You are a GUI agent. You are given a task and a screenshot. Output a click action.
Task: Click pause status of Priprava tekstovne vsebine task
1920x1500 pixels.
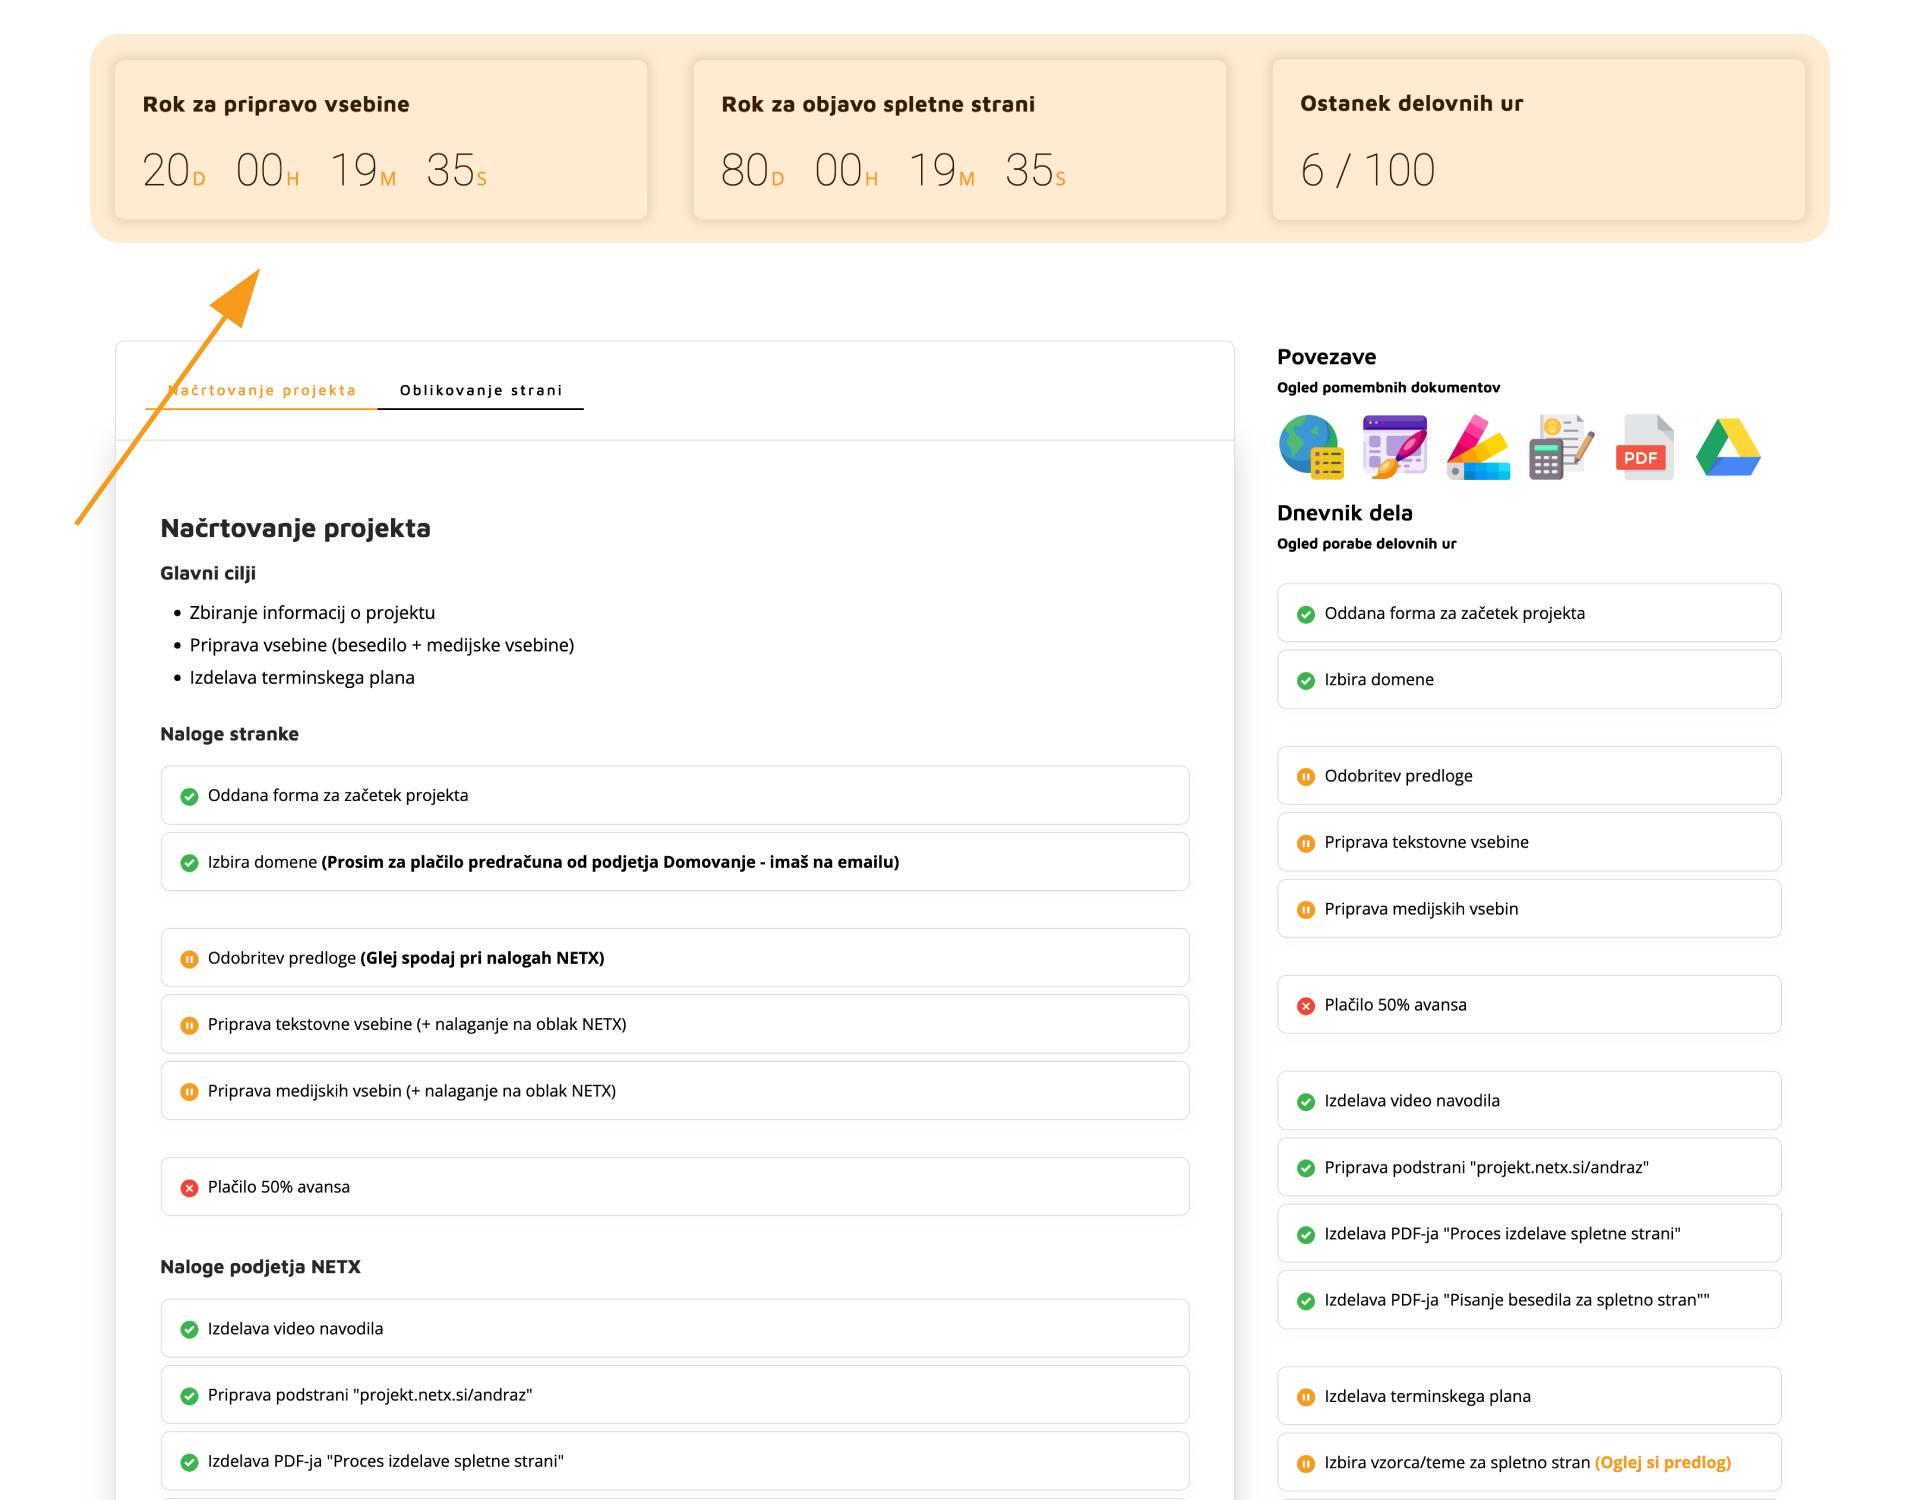click(189, 1025)
